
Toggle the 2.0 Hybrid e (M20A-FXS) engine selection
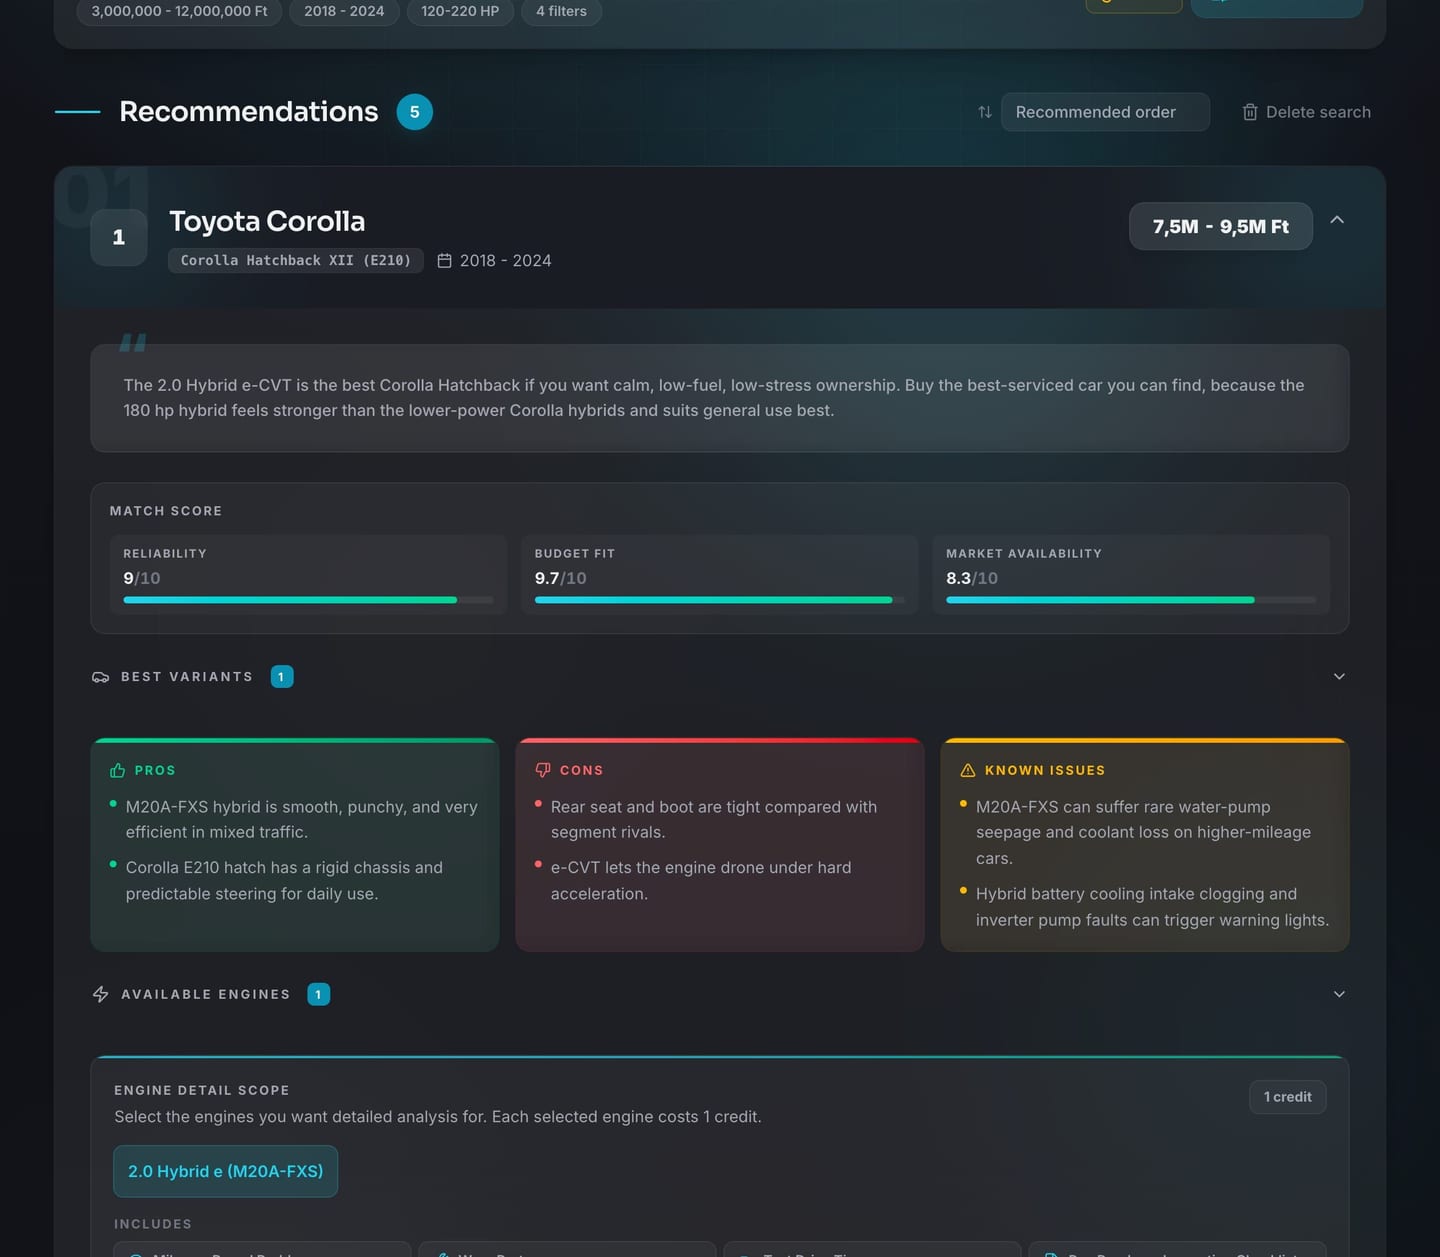[x=226, y=1171]
